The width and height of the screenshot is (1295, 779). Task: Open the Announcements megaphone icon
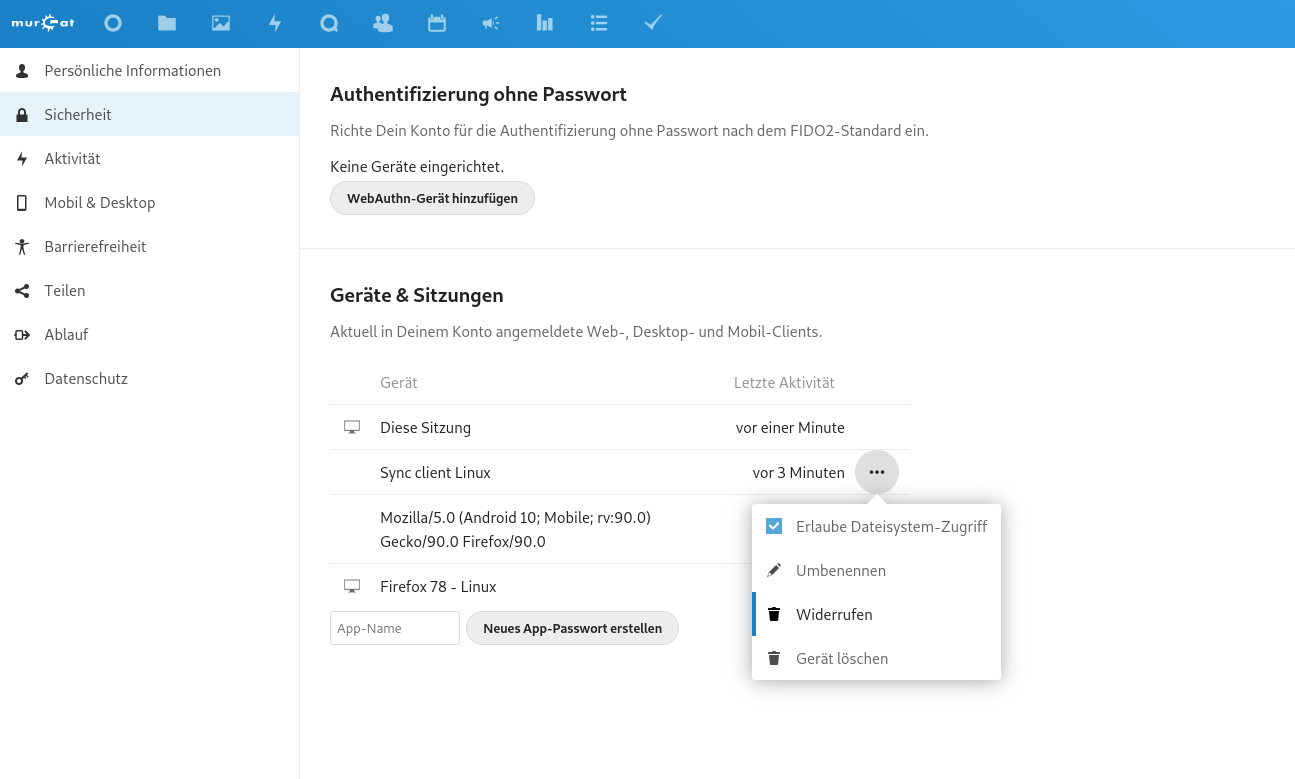pos(490,23)
